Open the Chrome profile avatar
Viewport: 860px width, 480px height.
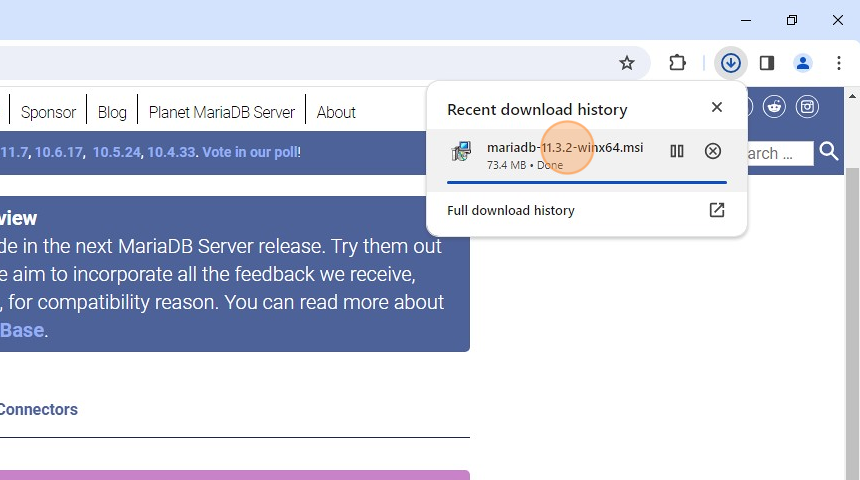[803, 63]
